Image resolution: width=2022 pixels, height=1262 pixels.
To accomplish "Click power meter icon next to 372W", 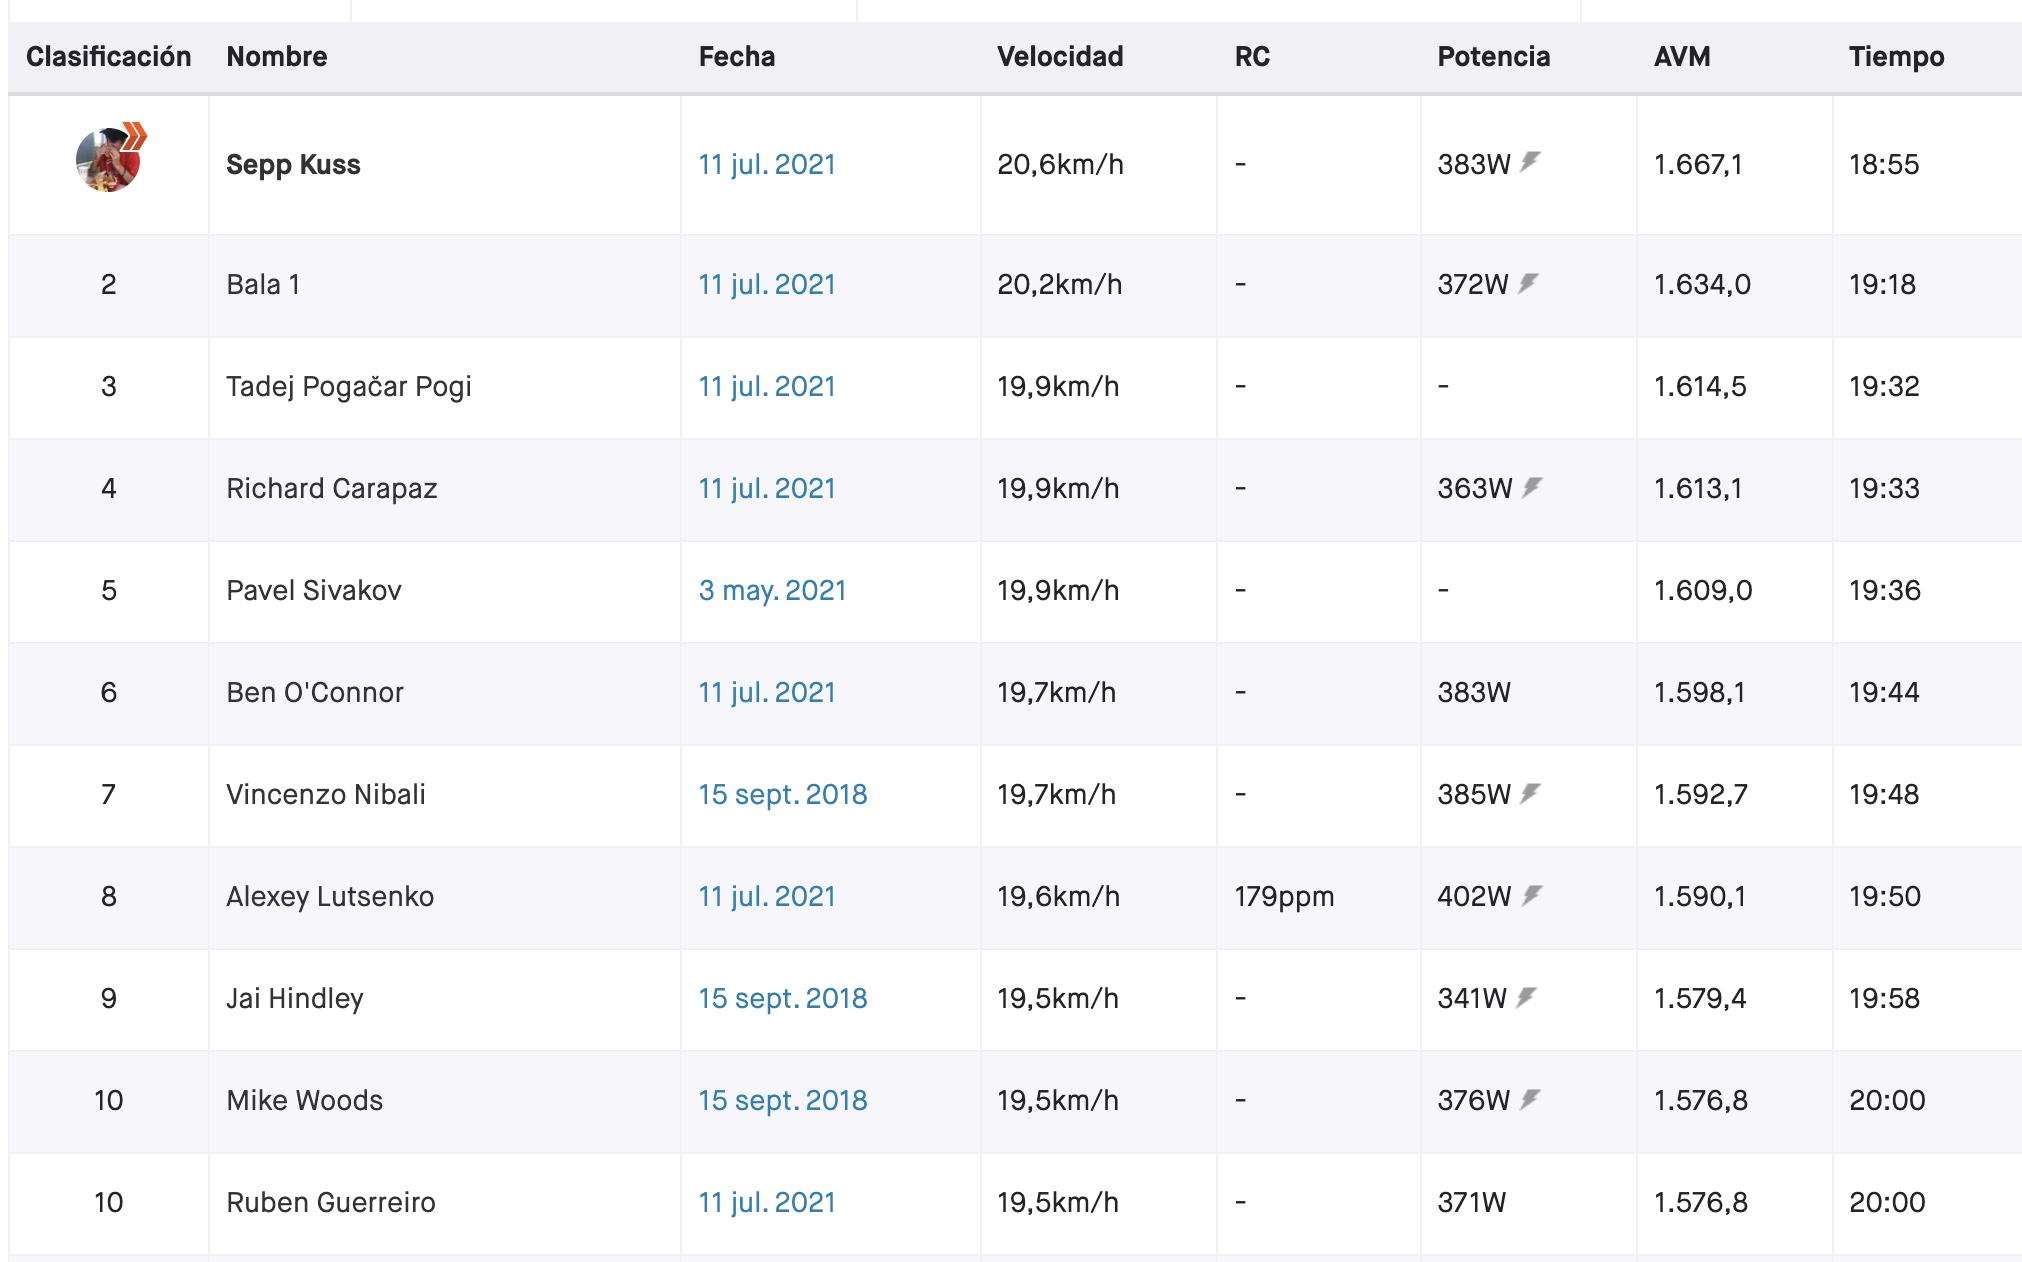I will click(1528, 284).
